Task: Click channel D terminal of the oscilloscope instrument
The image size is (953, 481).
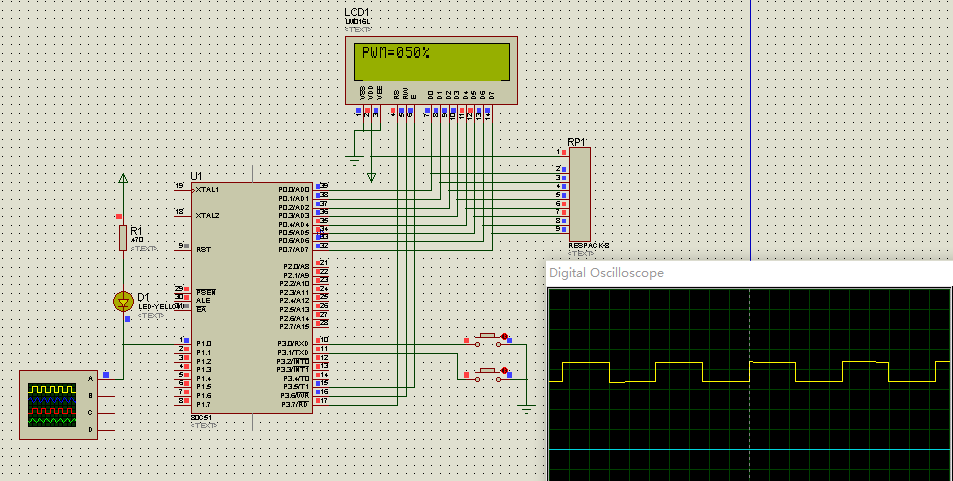Action: pos(105,430)
